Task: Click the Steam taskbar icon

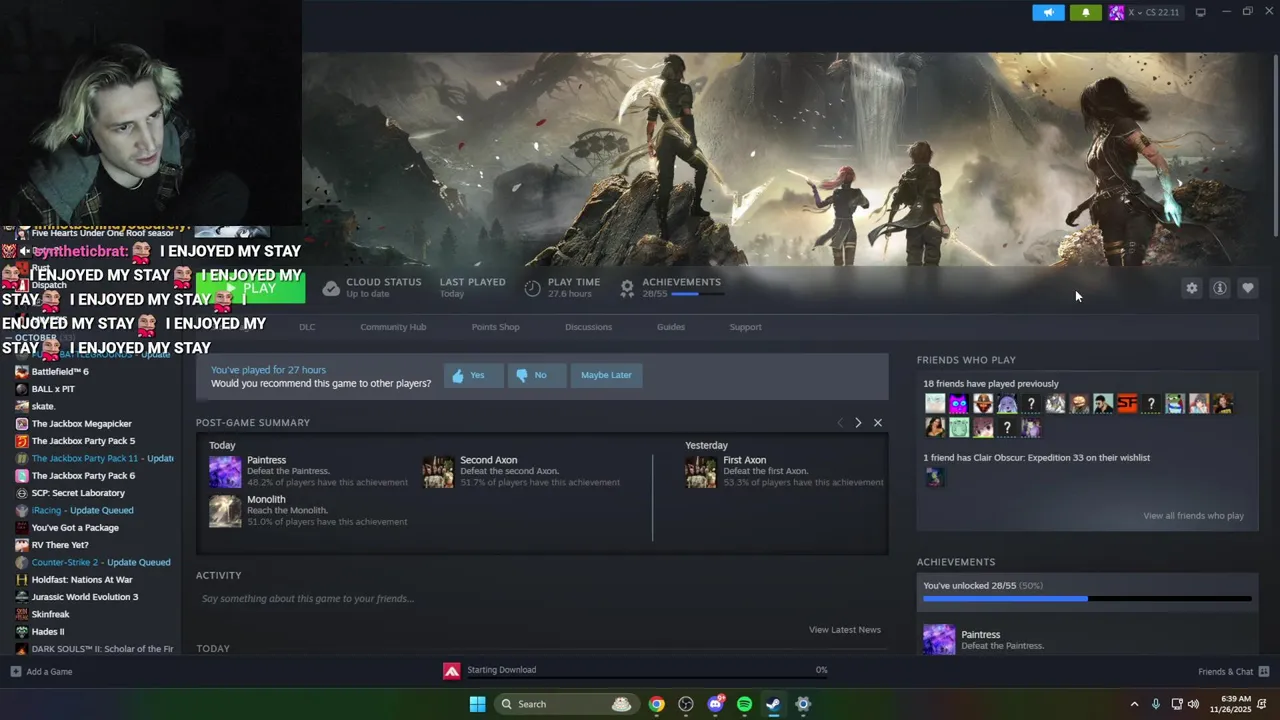Action: tap(773, 704)
